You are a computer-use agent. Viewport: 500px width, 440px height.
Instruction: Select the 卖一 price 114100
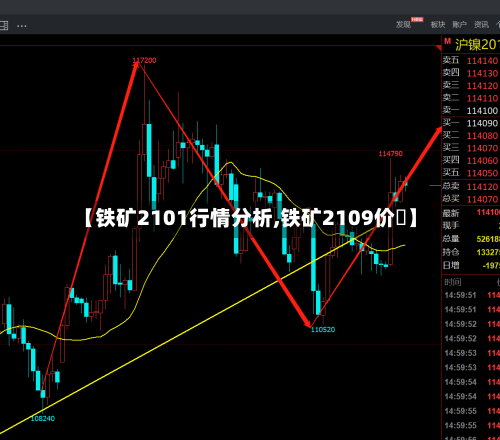click(482, 110)
